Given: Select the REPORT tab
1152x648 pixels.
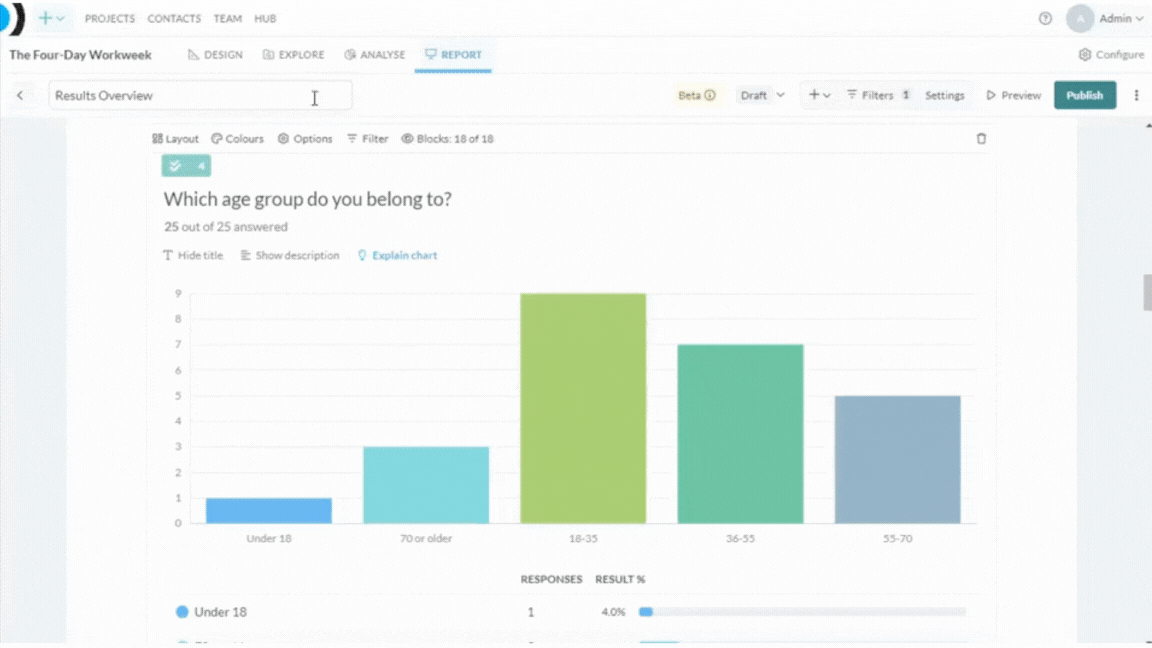Looking at the screenshot, I should [x=453, y=54].
